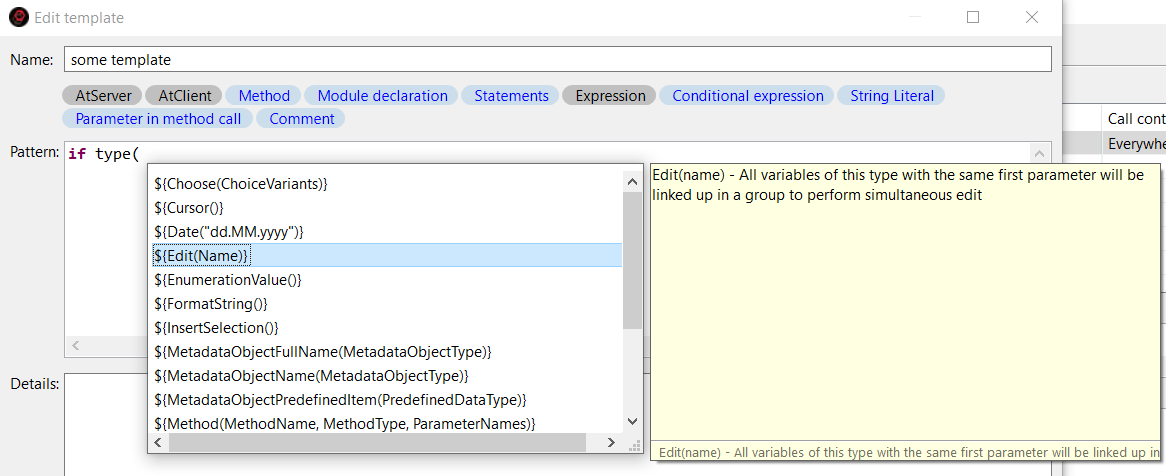Screen dimensions: 1166x476
Task: Click the Name input field
Action: [557, 60]
